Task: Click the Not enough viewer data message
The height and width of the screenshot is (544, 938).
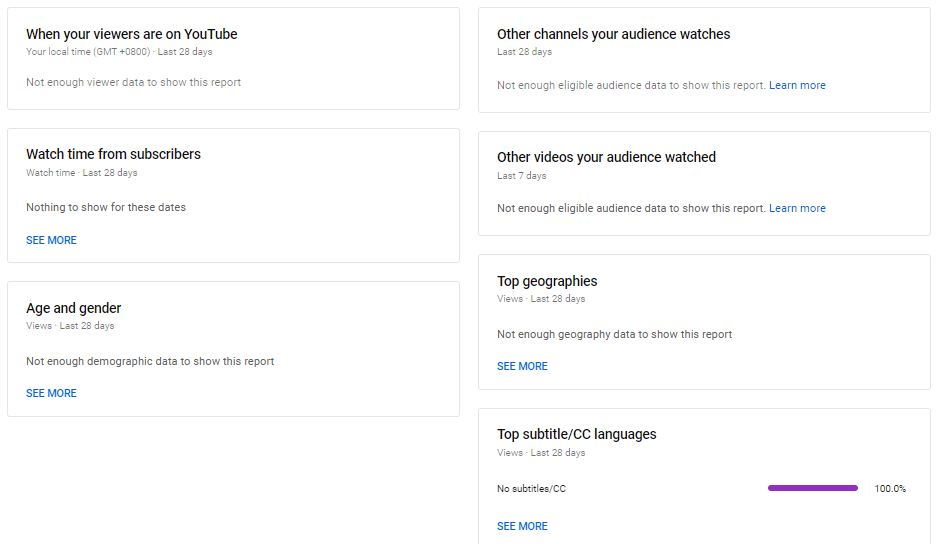Action: (133, 83)
